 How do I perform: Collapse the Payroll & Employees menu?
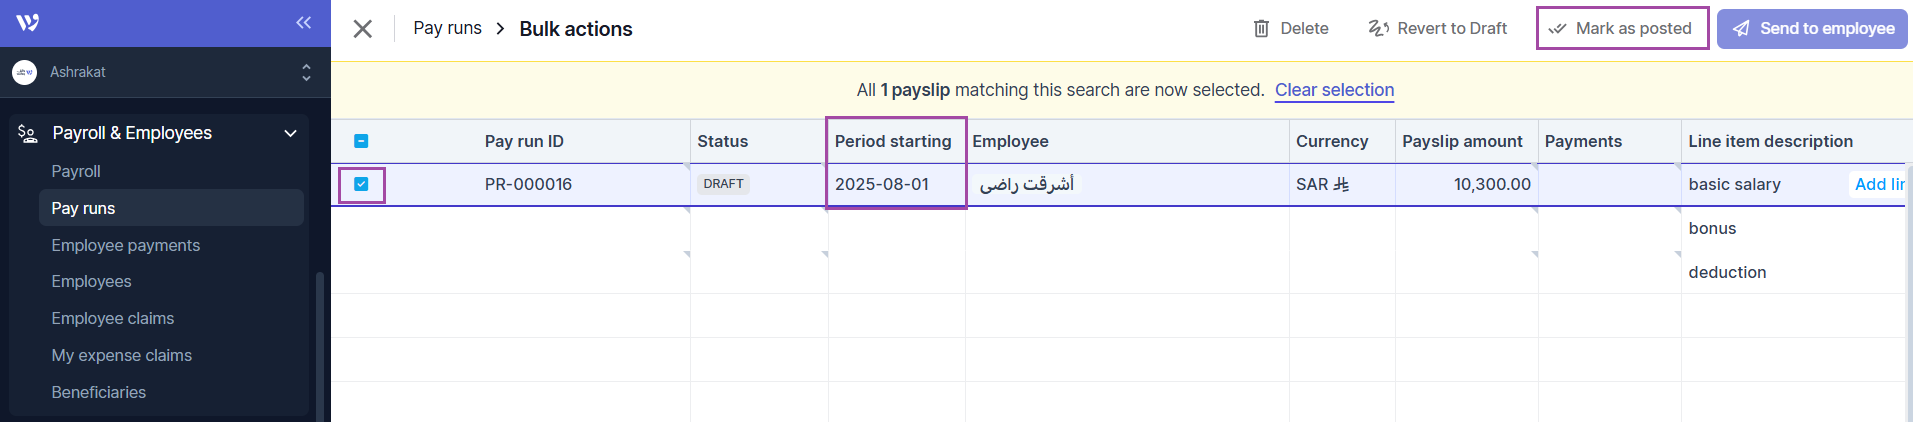pyautogui.click(x=290, y=133)
